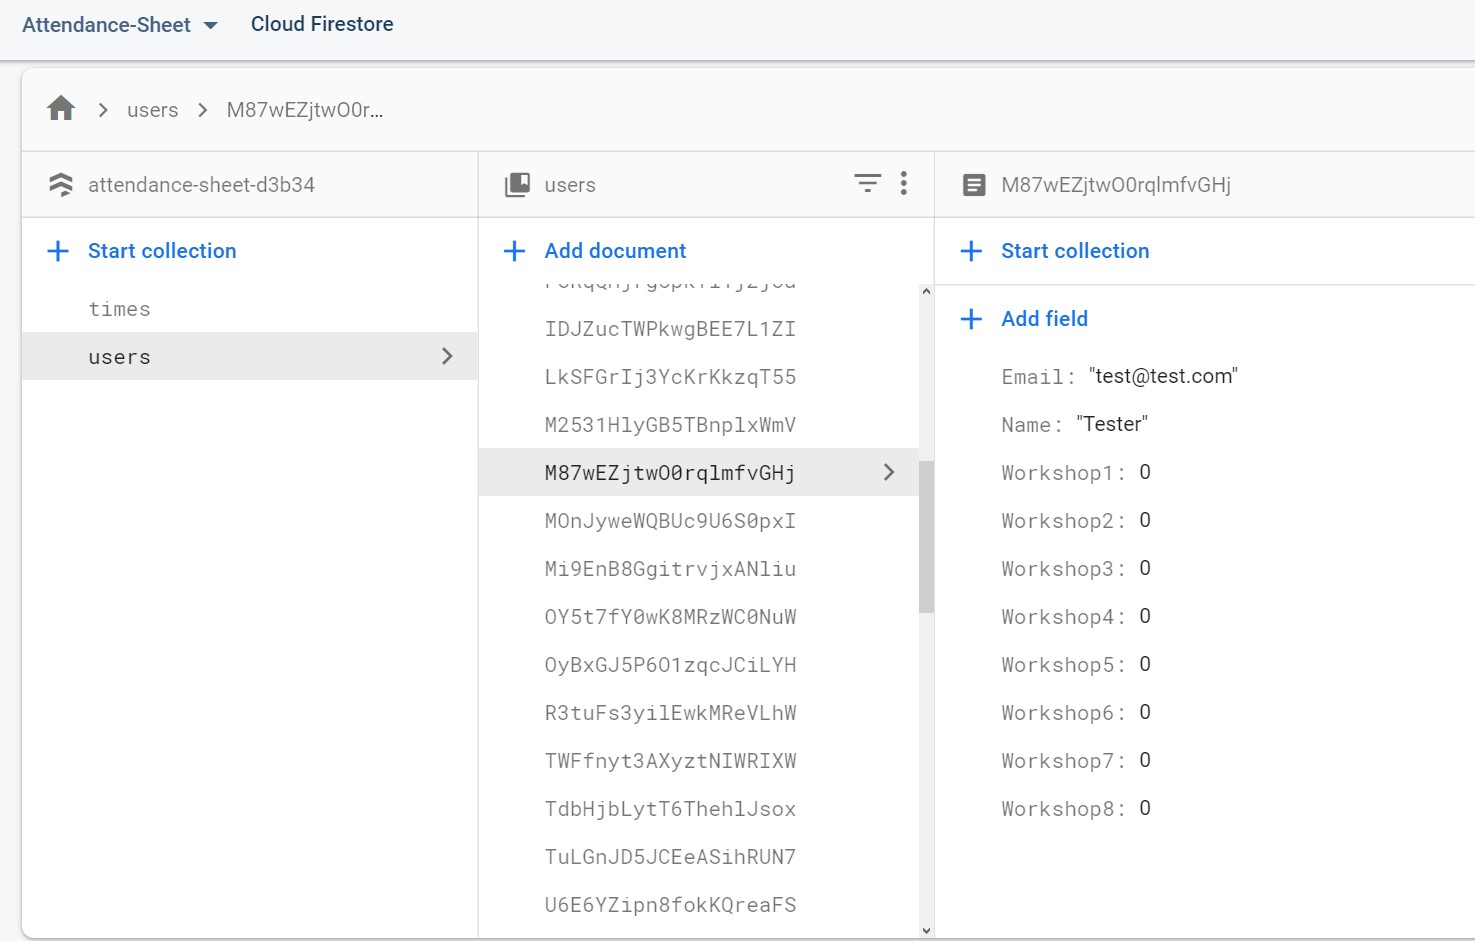Open the Attendance-Sheet project dropdown
The height and width of the screenshot is (941, 1475).
(x=210, y=25)
